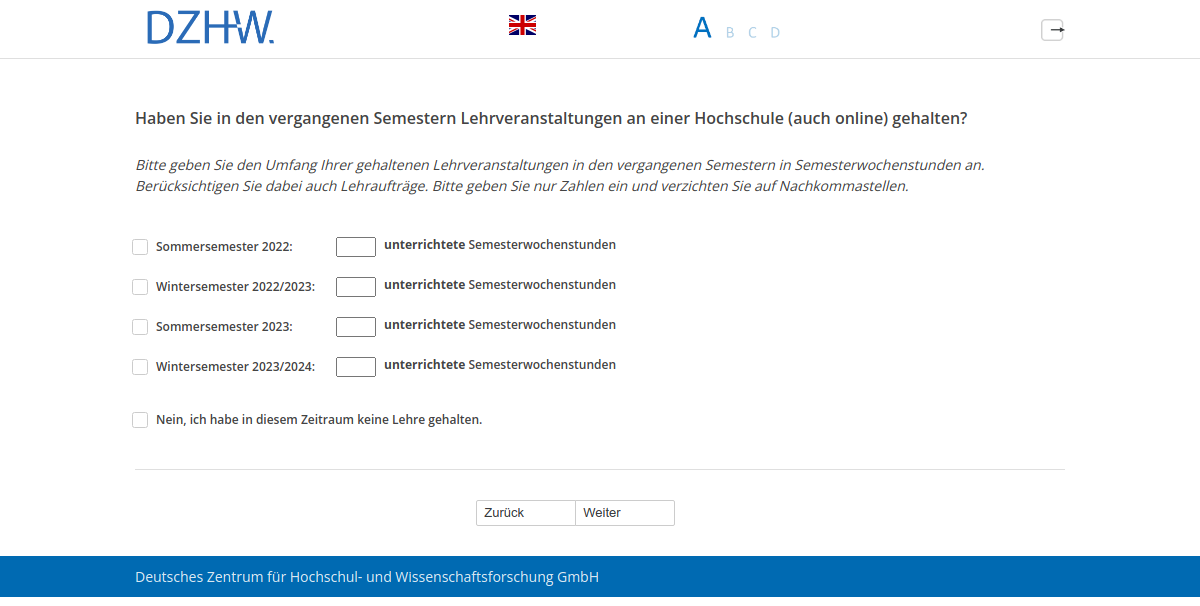Select the large font size letter A
This screenshot has height=606, width=1200.
coord(702,27)
